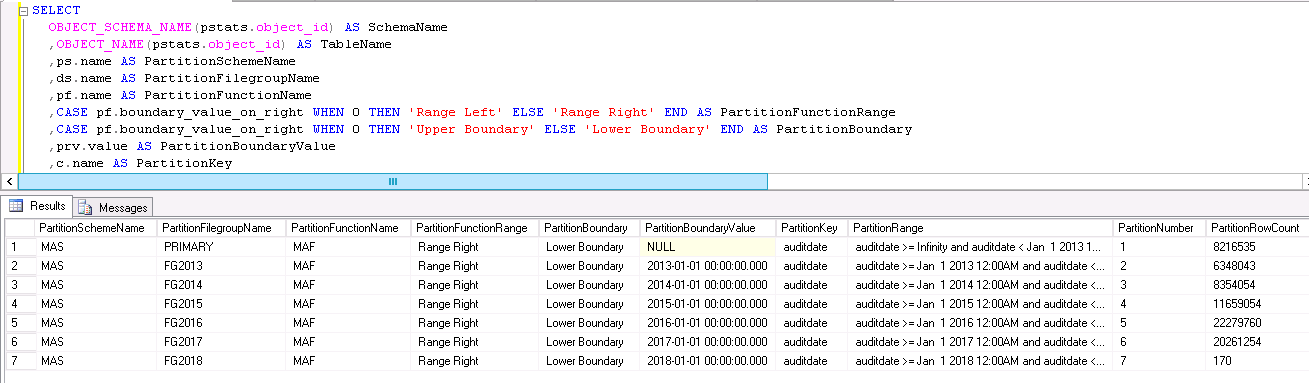Click the FG2014 filegroup cell
The width and height of the screenshot is (1309, 383).
point(223,284)
